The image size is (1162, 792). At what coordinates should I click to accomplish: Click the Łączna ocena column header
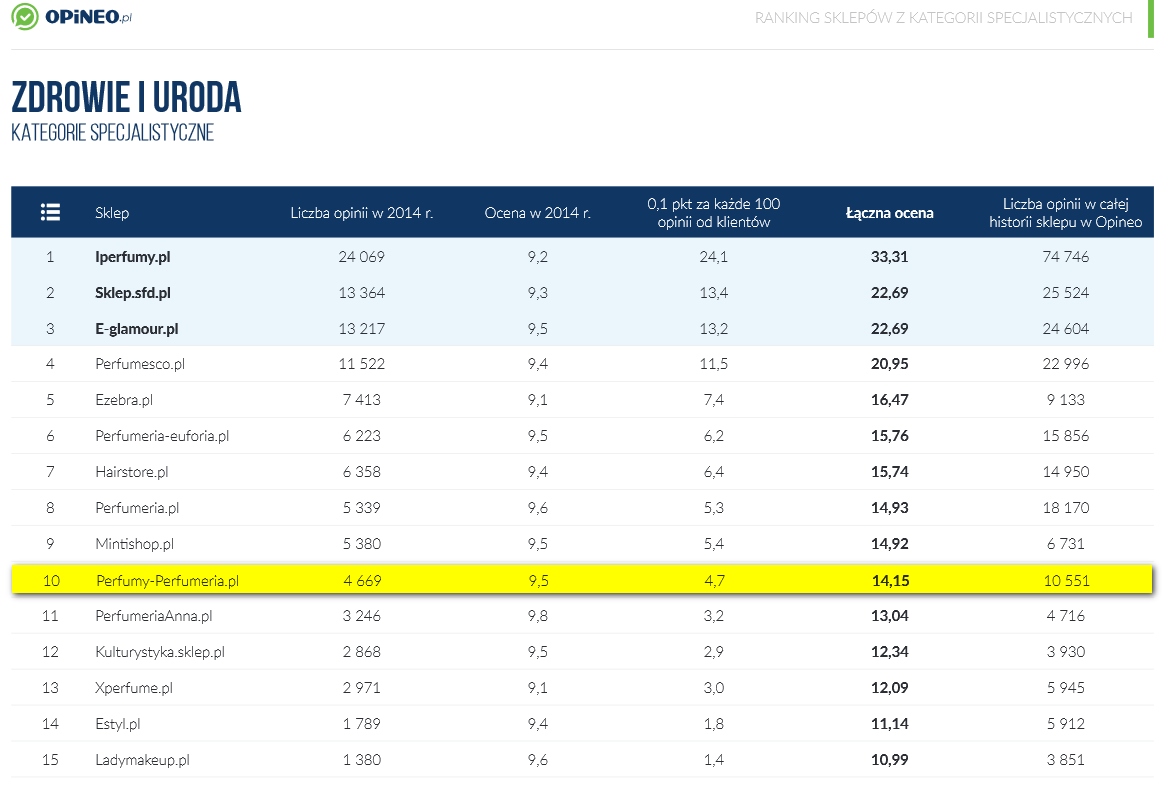(x=889, y=213)
